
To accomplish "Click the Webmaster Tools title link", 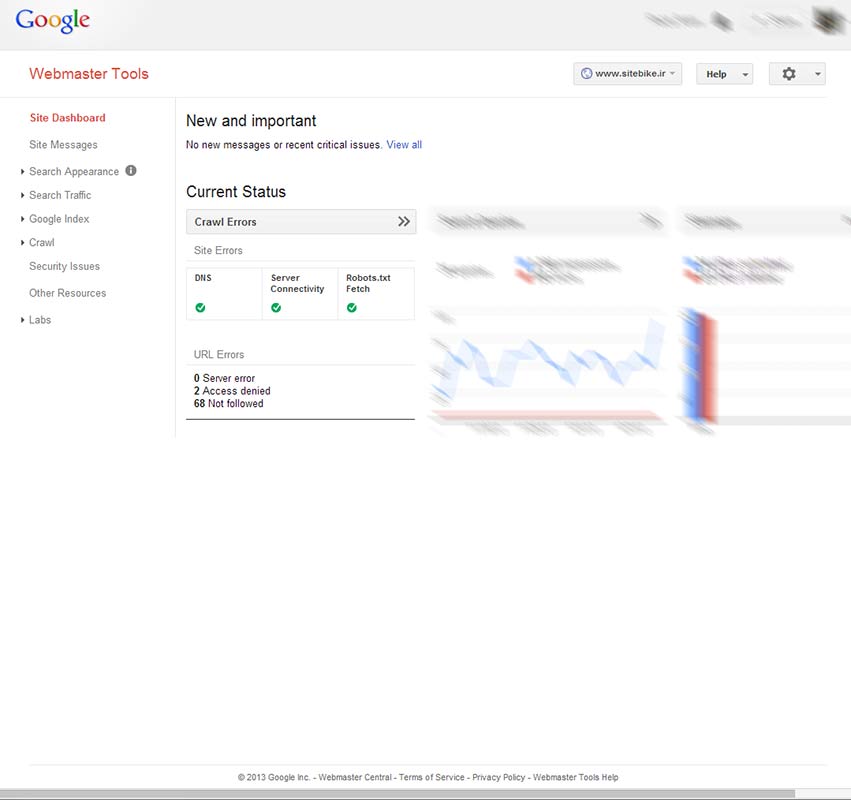I will [89, 74].
